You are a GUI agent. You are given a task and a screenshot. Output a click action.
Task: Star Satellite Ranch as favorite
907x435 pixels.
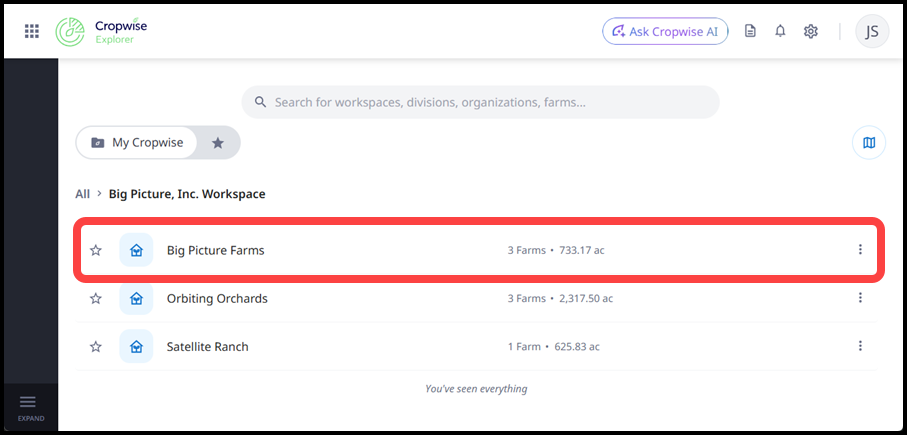click(95, 346)
